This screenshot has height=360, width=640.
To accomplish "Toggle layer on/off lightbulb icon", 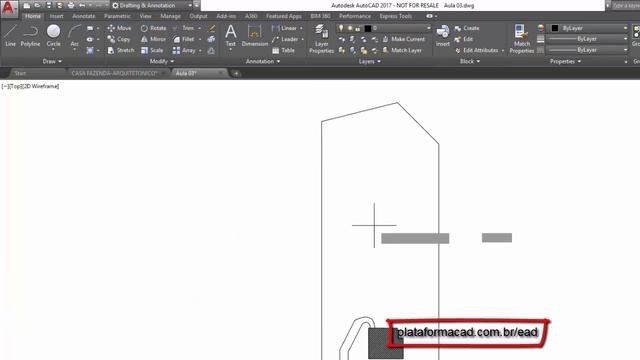I will 341,28.
